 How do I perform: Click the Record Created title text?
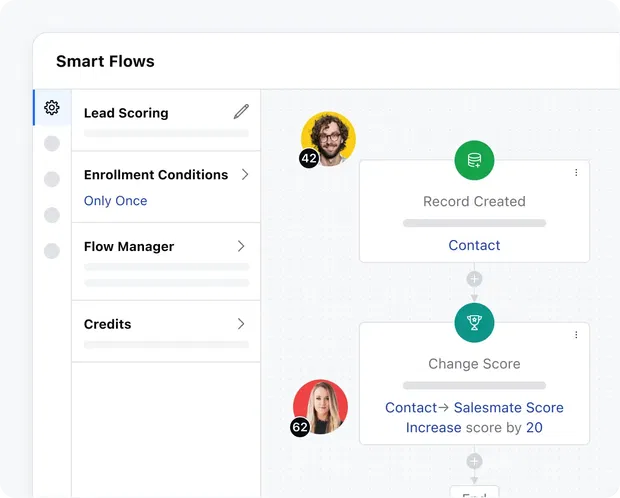coord(474,201)
